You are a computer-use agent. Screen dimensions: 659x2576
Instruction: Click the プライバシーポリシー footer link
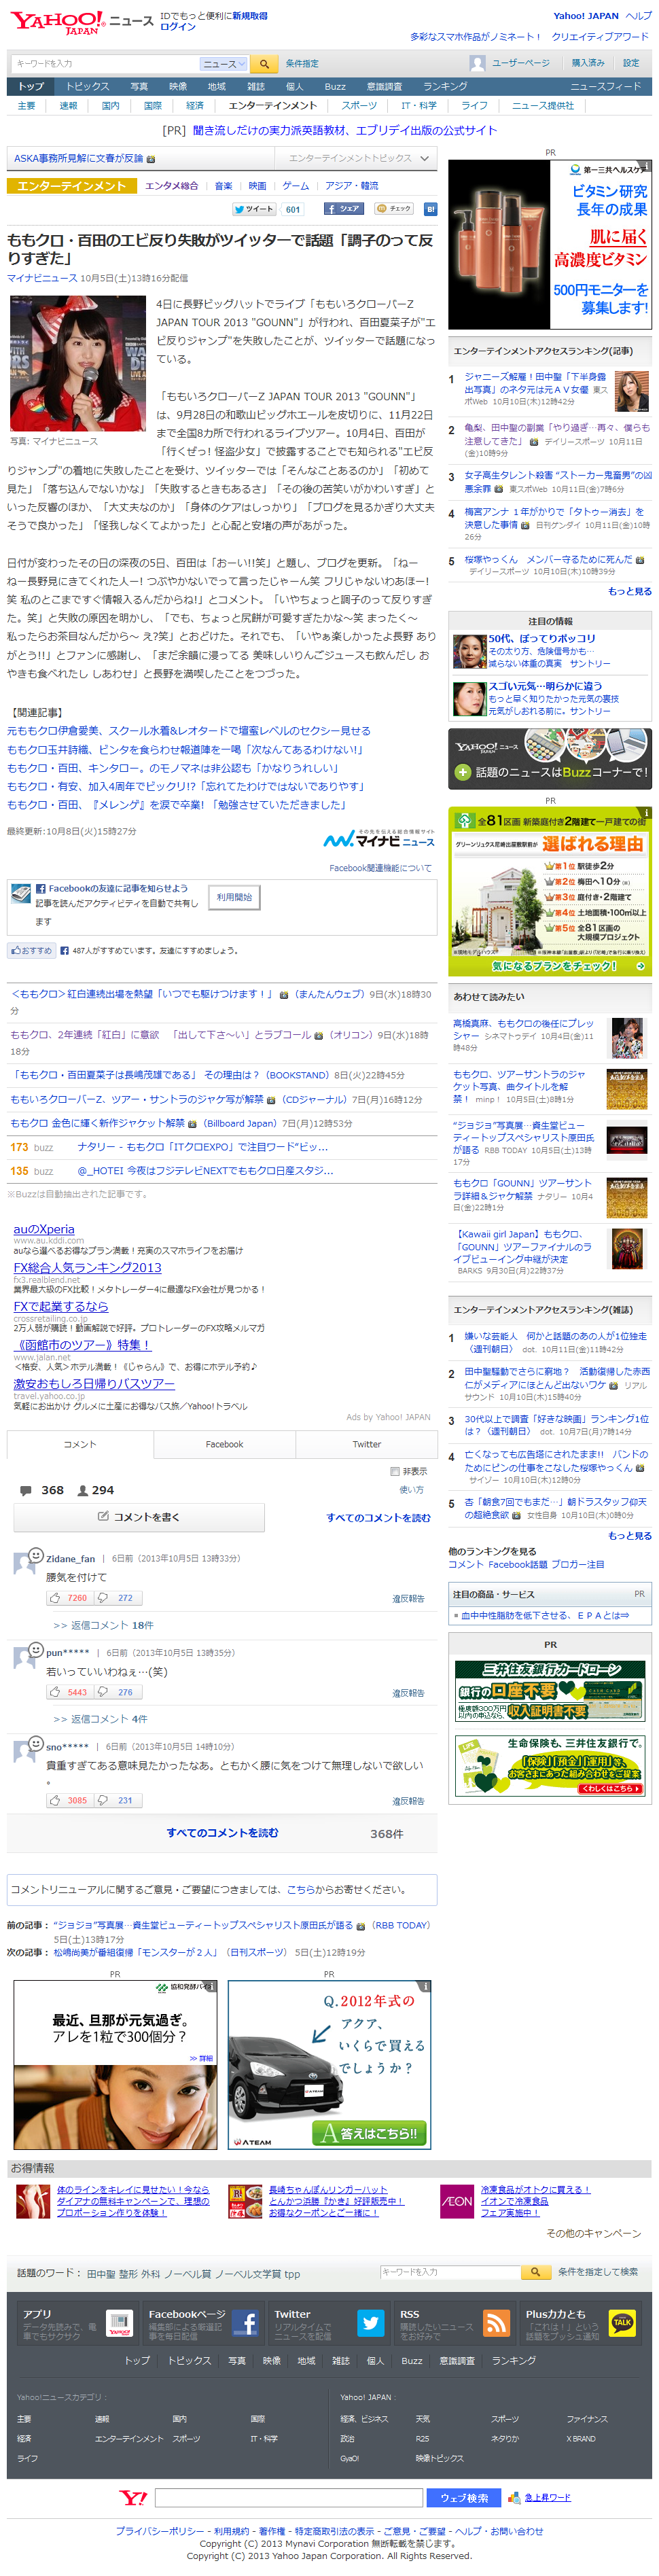tap(159, 2531)
